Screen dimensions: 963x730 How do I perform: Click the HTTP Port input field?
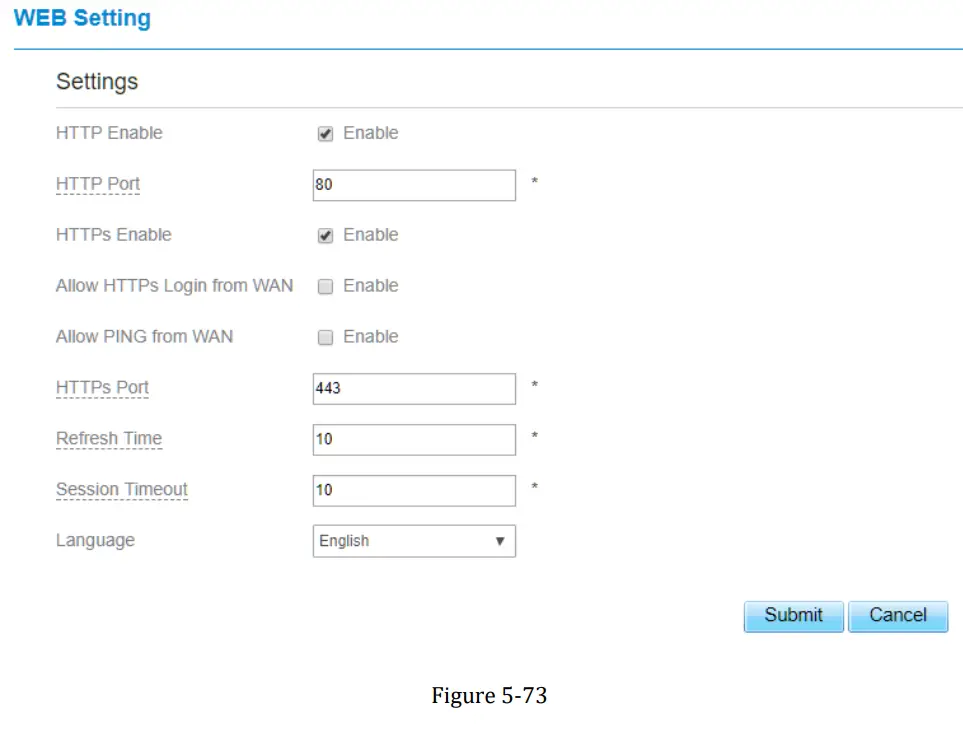(x=413, y=185)
